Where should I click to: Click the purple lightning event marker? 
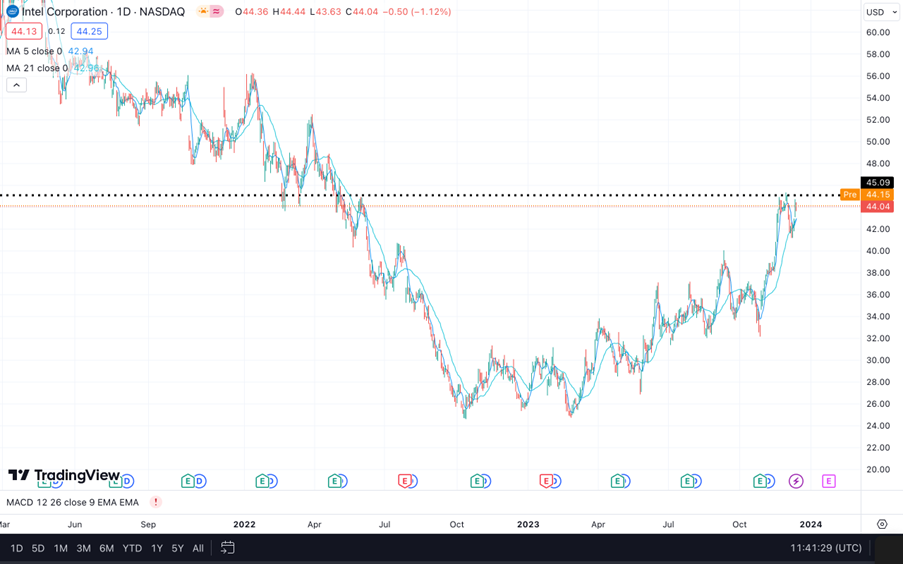[796, 481]
